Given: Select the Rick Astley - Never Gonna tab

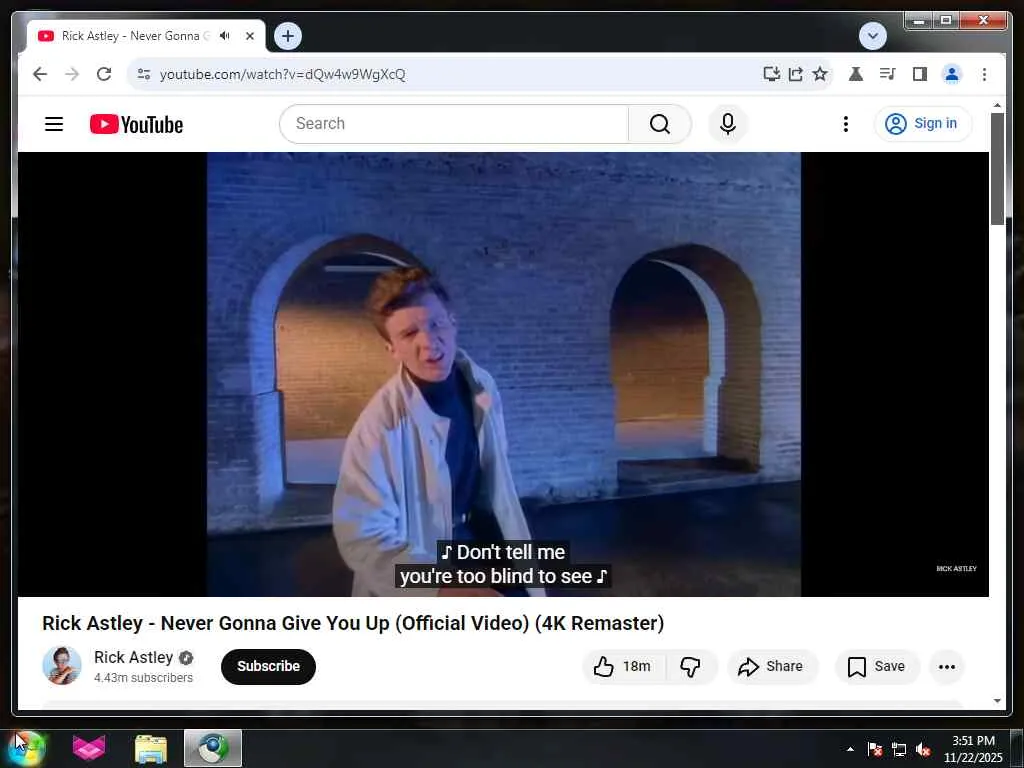Looking at the screenshot, I should [x=136, y=36].
